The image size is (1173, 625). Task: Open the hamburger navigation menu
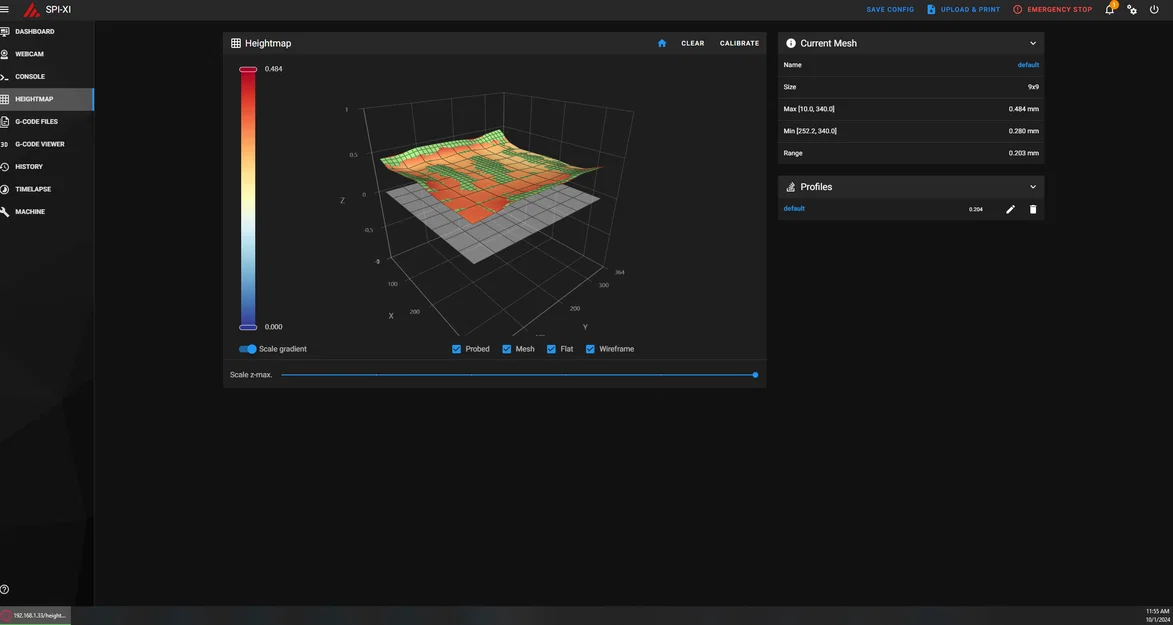(4, 10)
